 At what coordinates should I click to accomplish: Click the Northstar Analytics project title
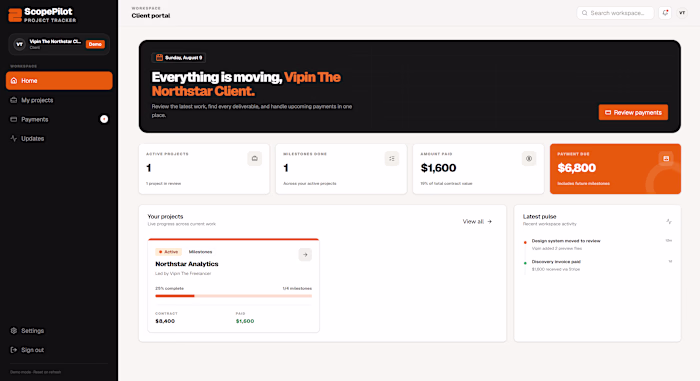pos(187,264)
